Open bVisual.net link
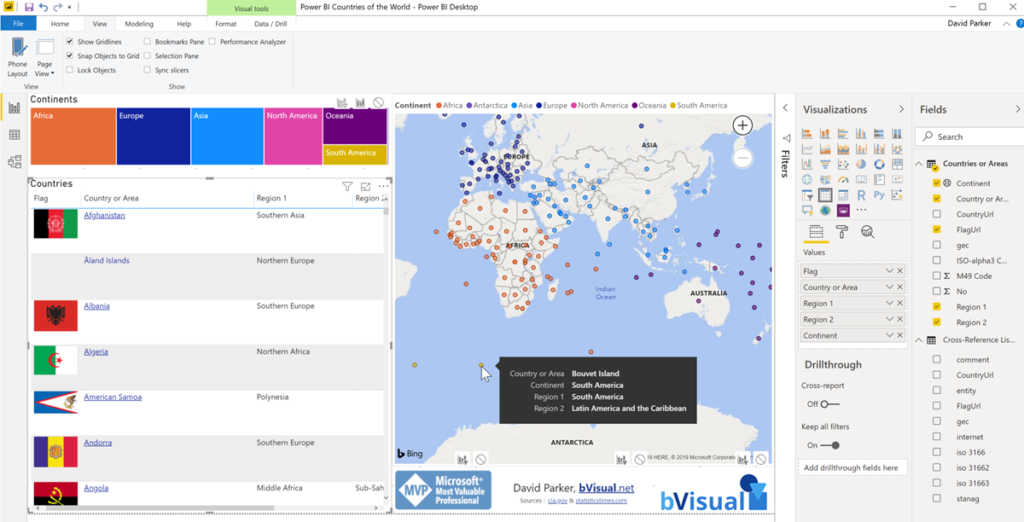 tap(606, 488)
